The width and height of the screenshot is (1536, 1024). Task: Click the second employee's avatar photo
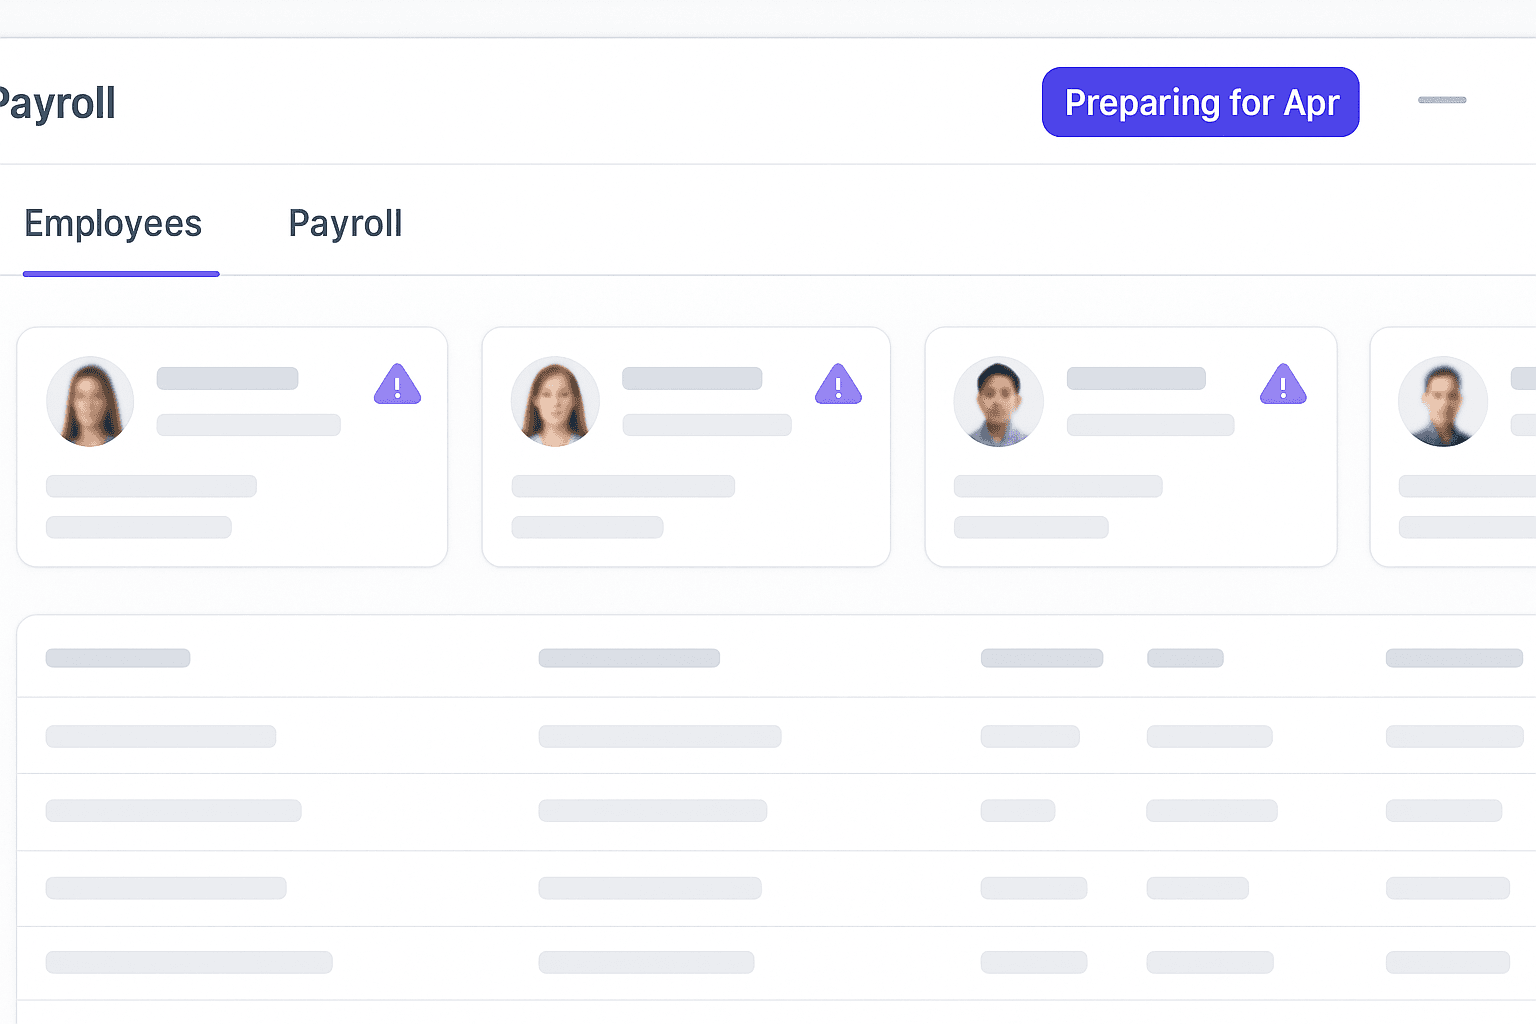click(555, 401)
